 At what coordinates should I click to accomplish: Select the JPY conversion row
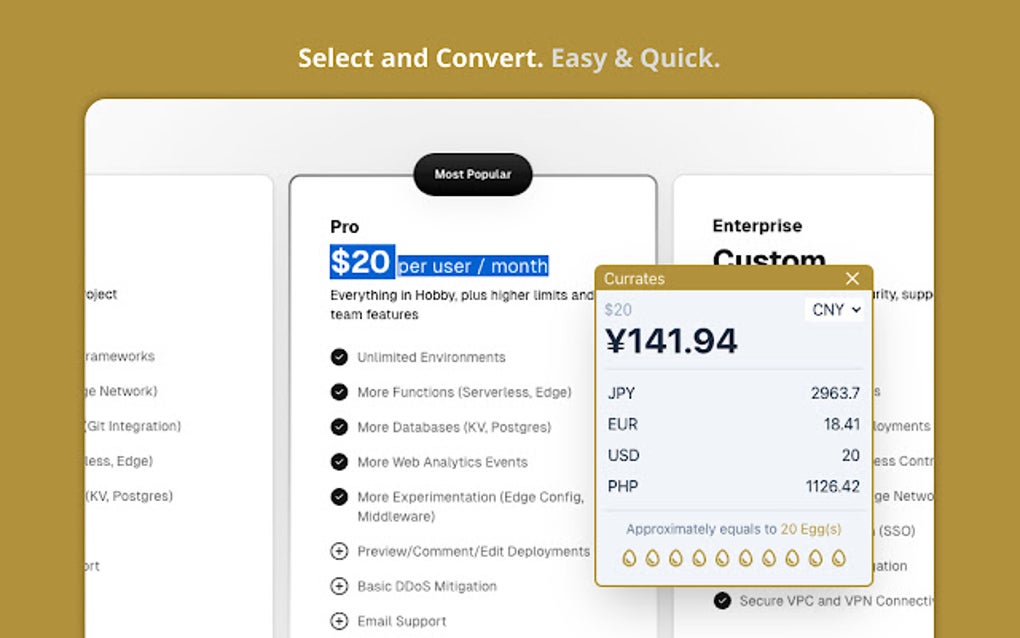coord(735,394)
